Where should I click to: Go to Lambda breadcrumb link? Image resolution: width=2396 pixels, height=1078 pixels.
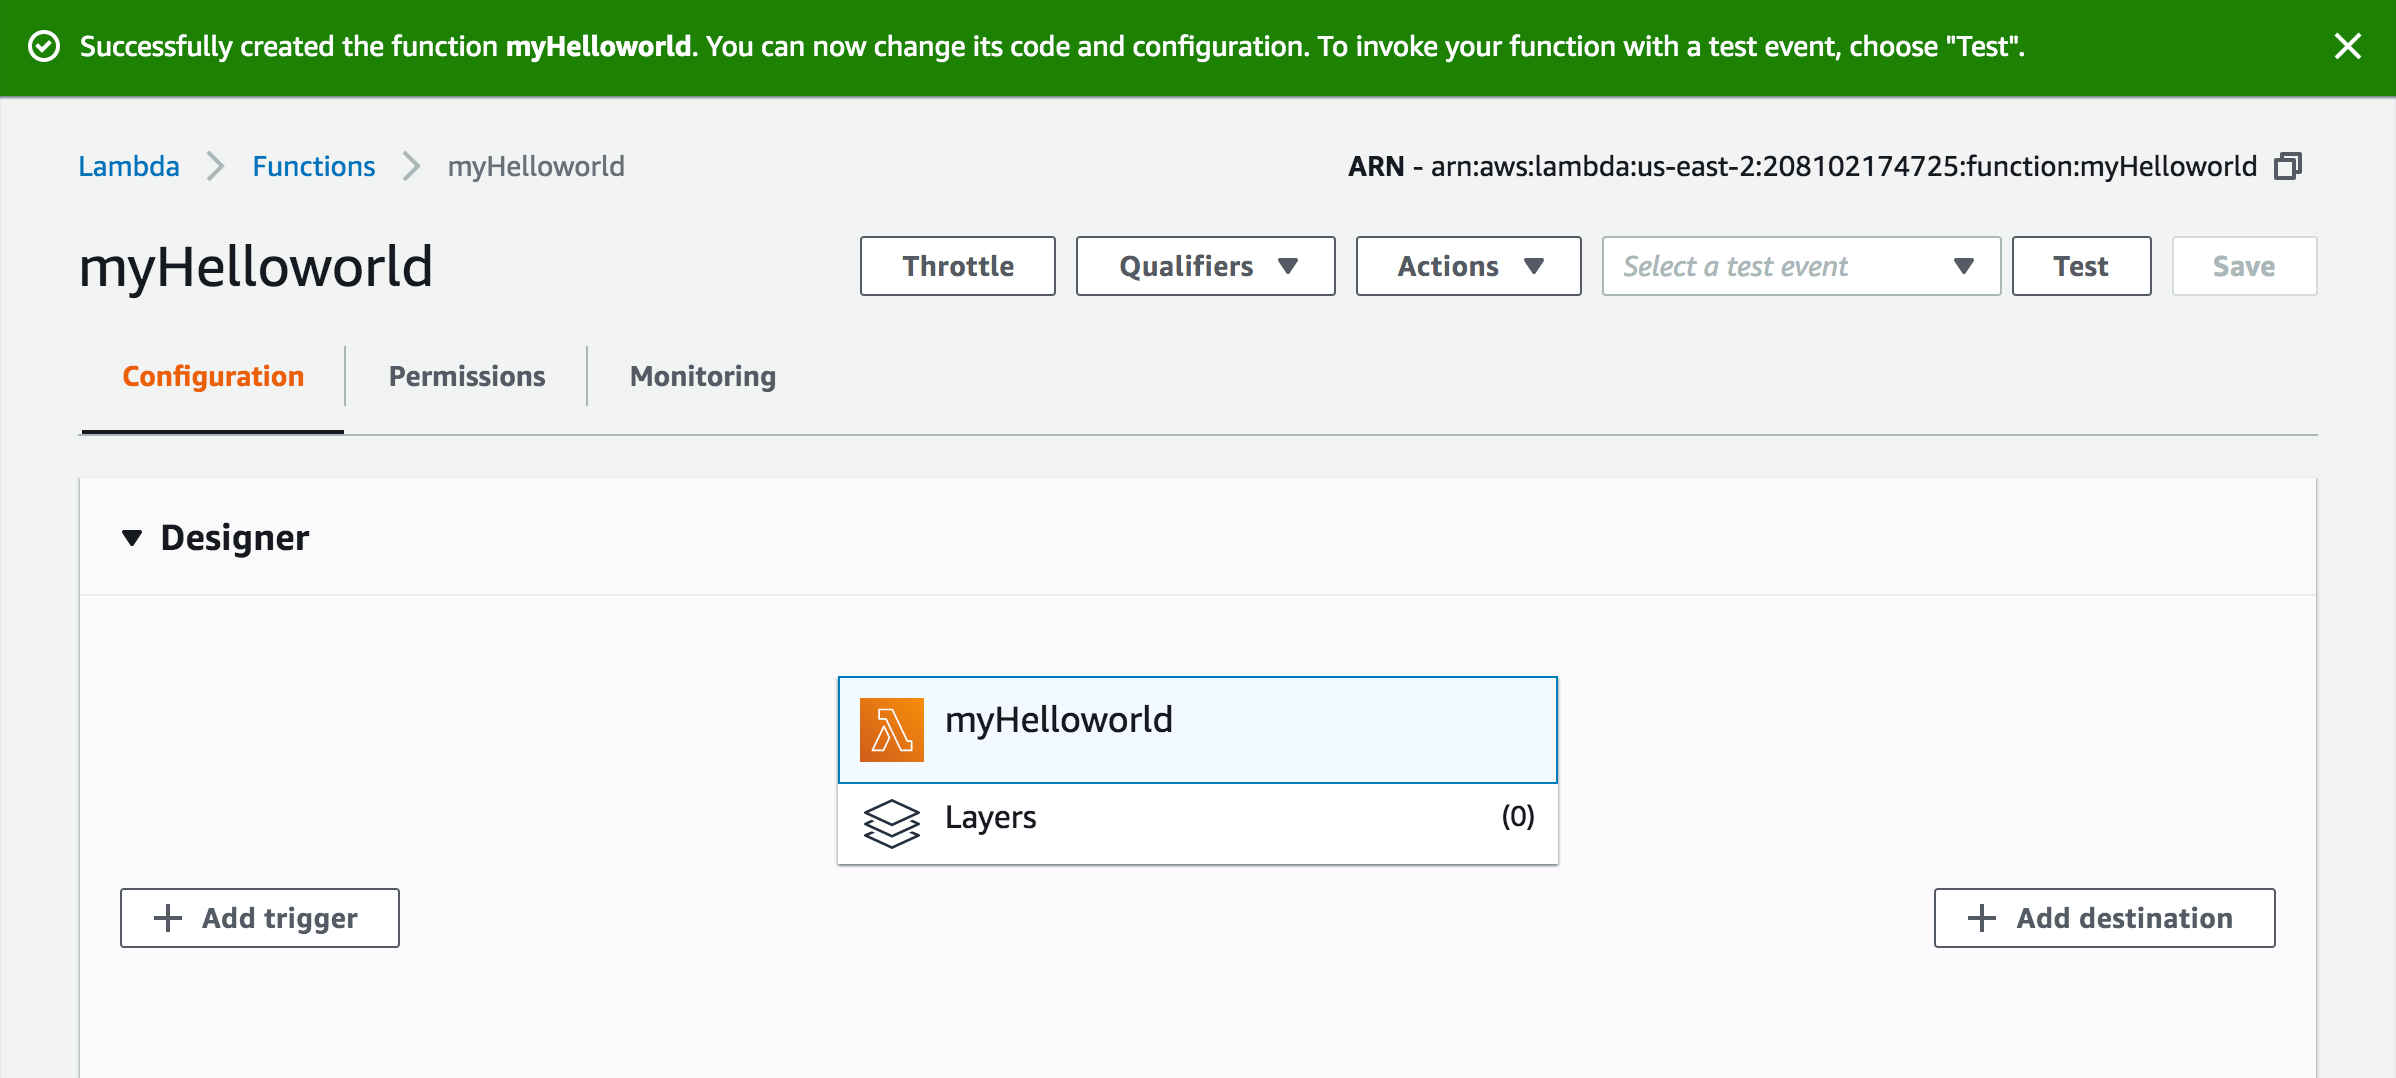(x=129, y=166)
